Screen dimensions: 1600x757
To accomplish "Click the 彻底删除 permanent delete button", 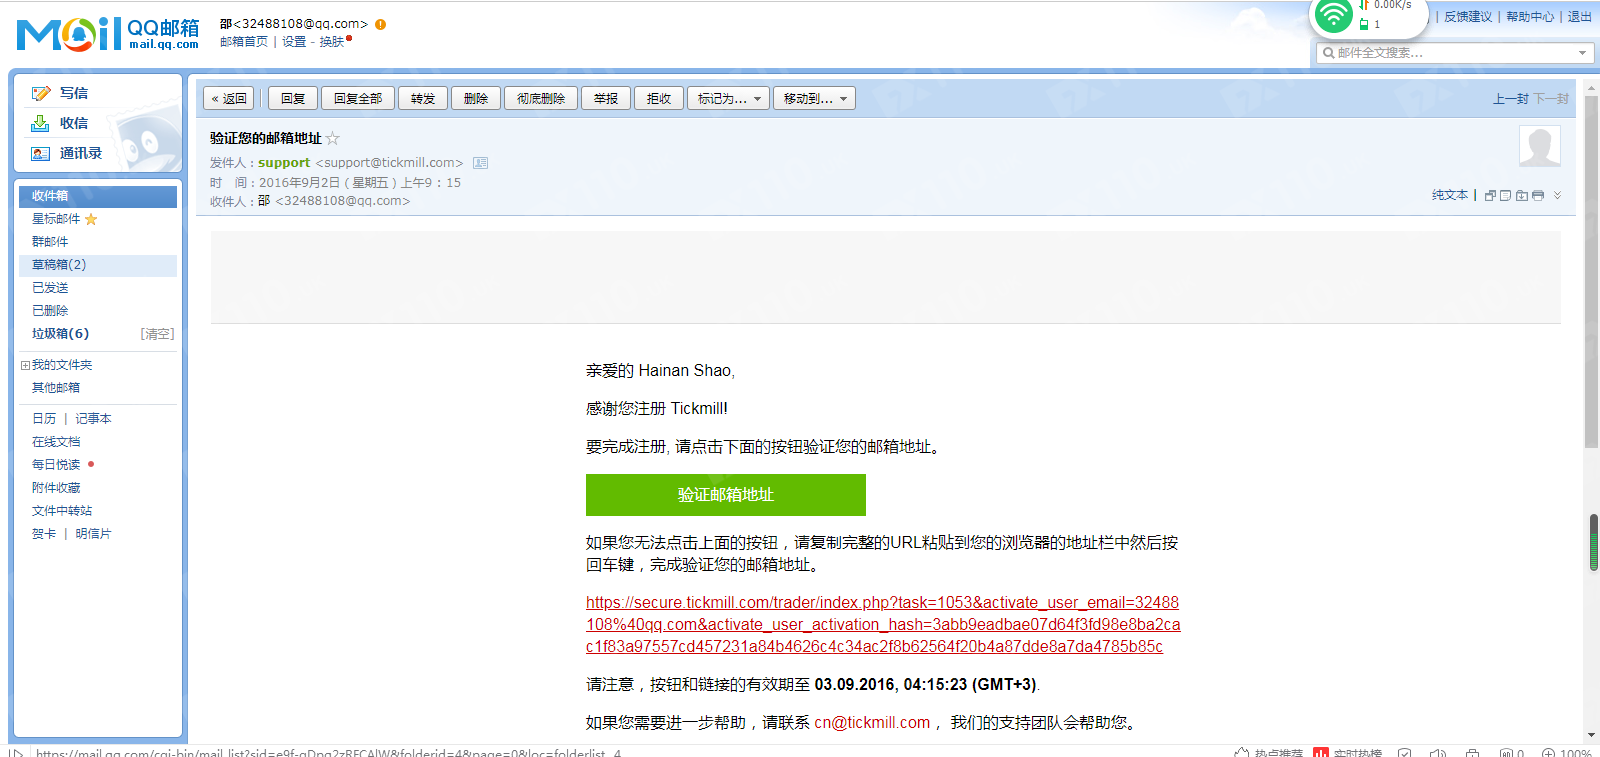I will click(541, 98).
